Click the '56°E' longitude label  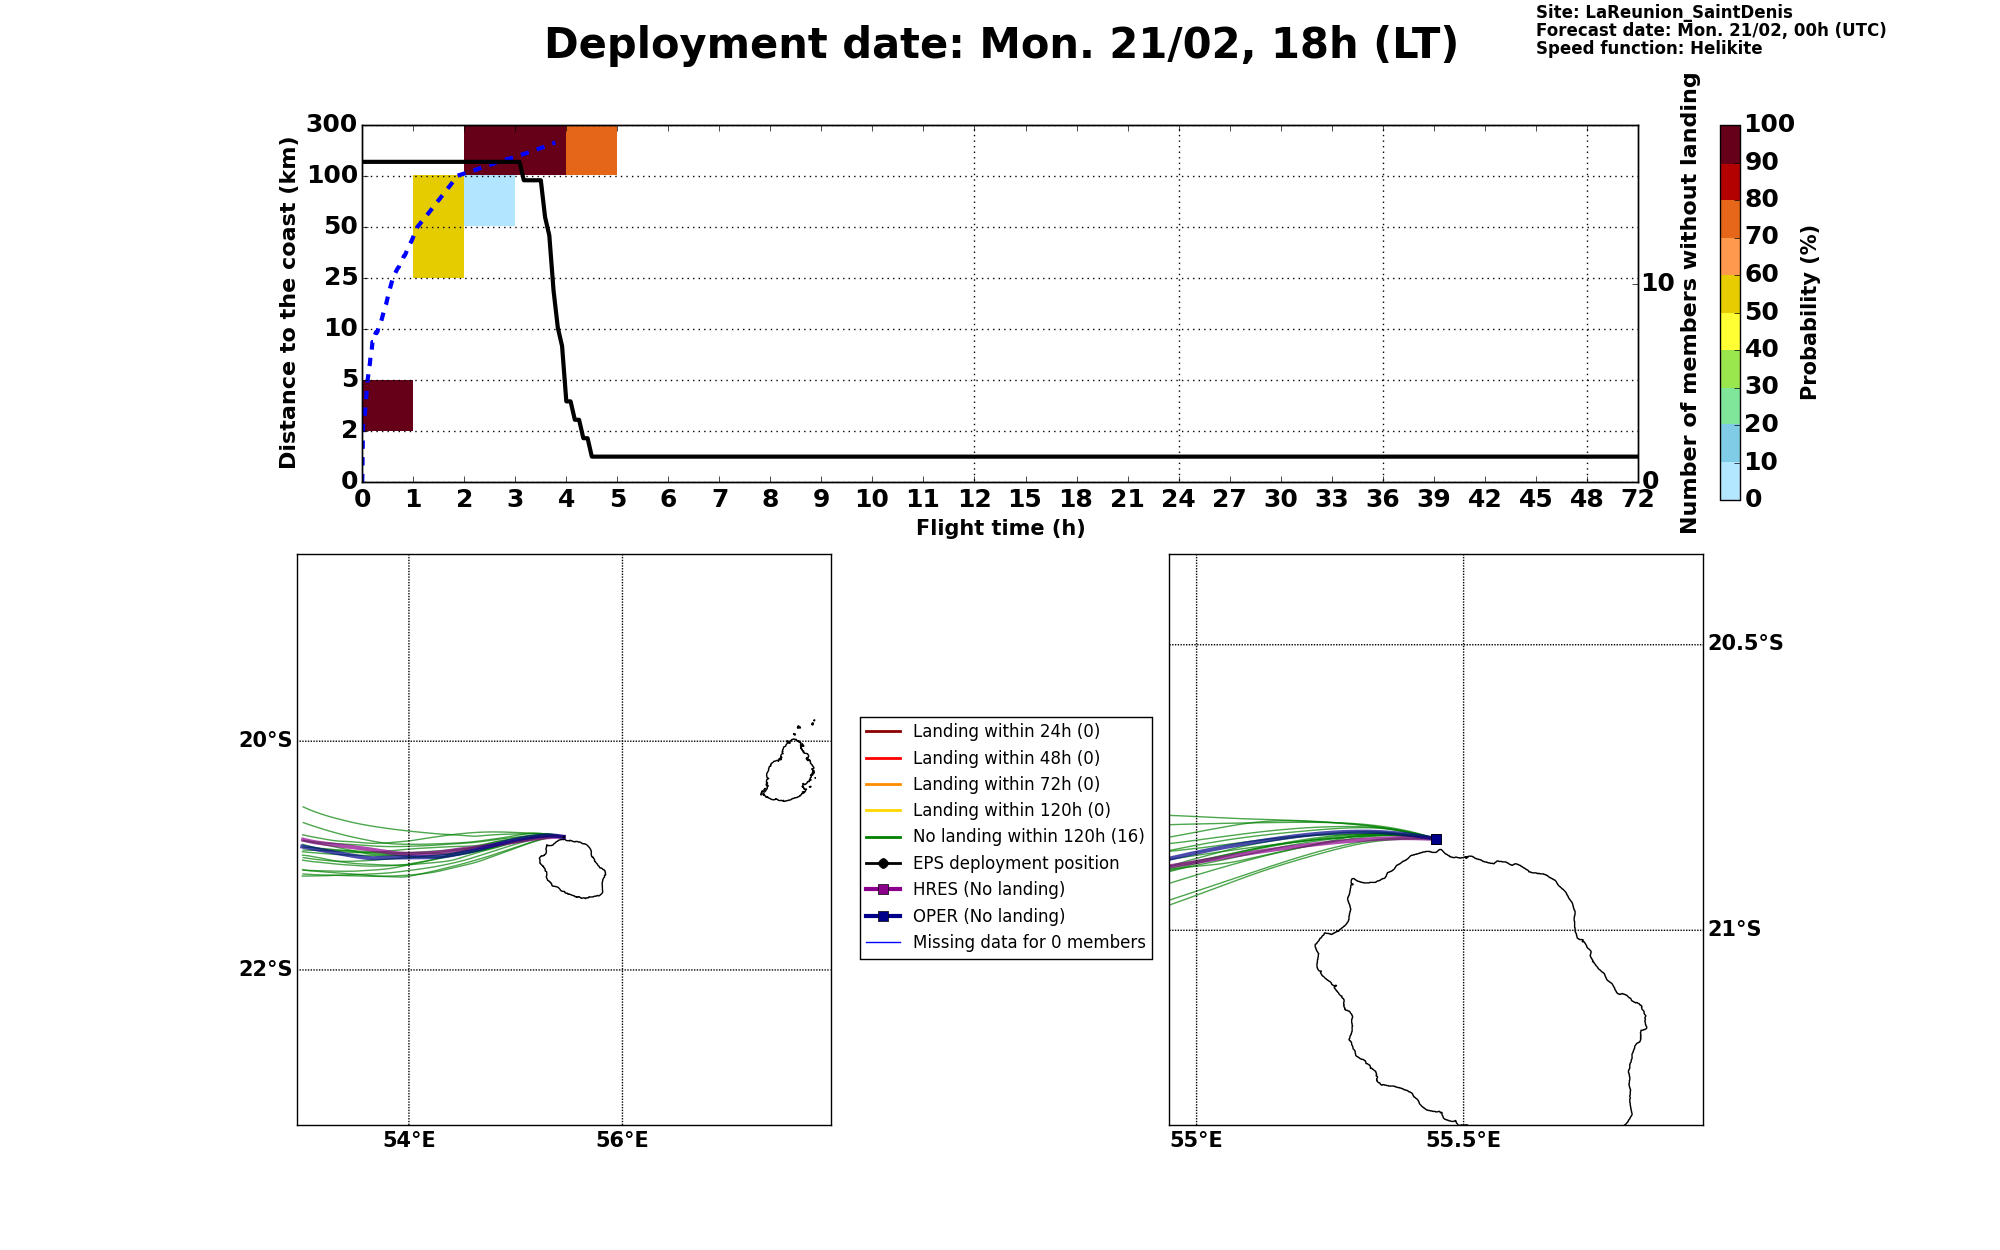pos(622,1140)
